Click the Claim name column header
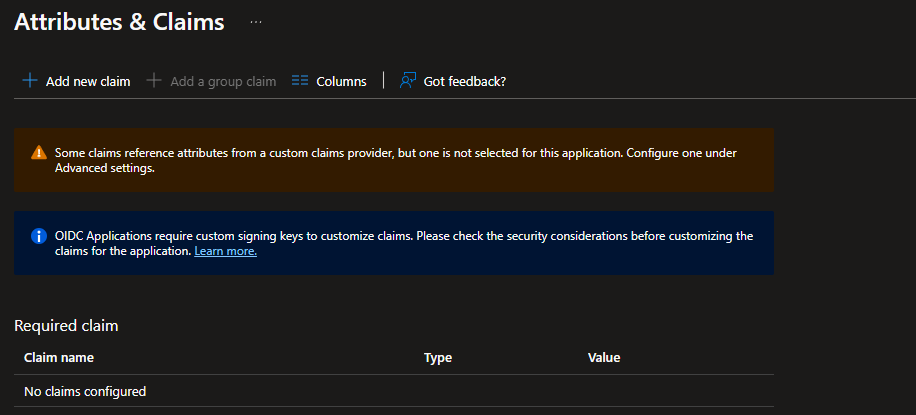Screen dimensions: 916x415 [59, 357]
